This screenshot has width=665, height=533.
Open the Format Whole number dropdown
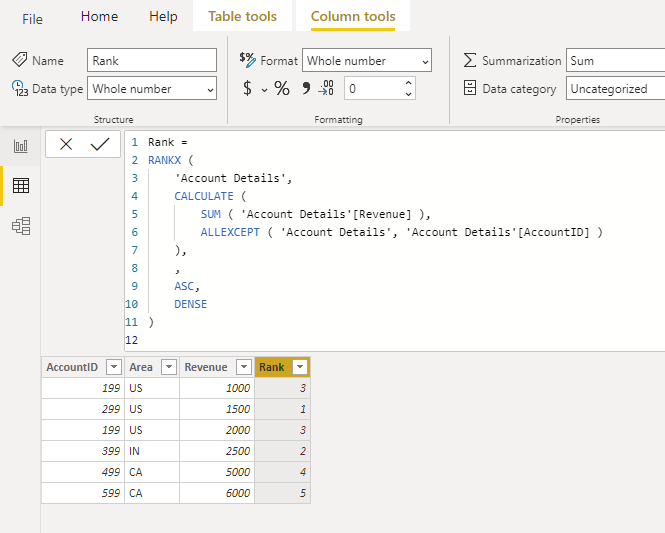pyautogui.click(x=367, y=60)
